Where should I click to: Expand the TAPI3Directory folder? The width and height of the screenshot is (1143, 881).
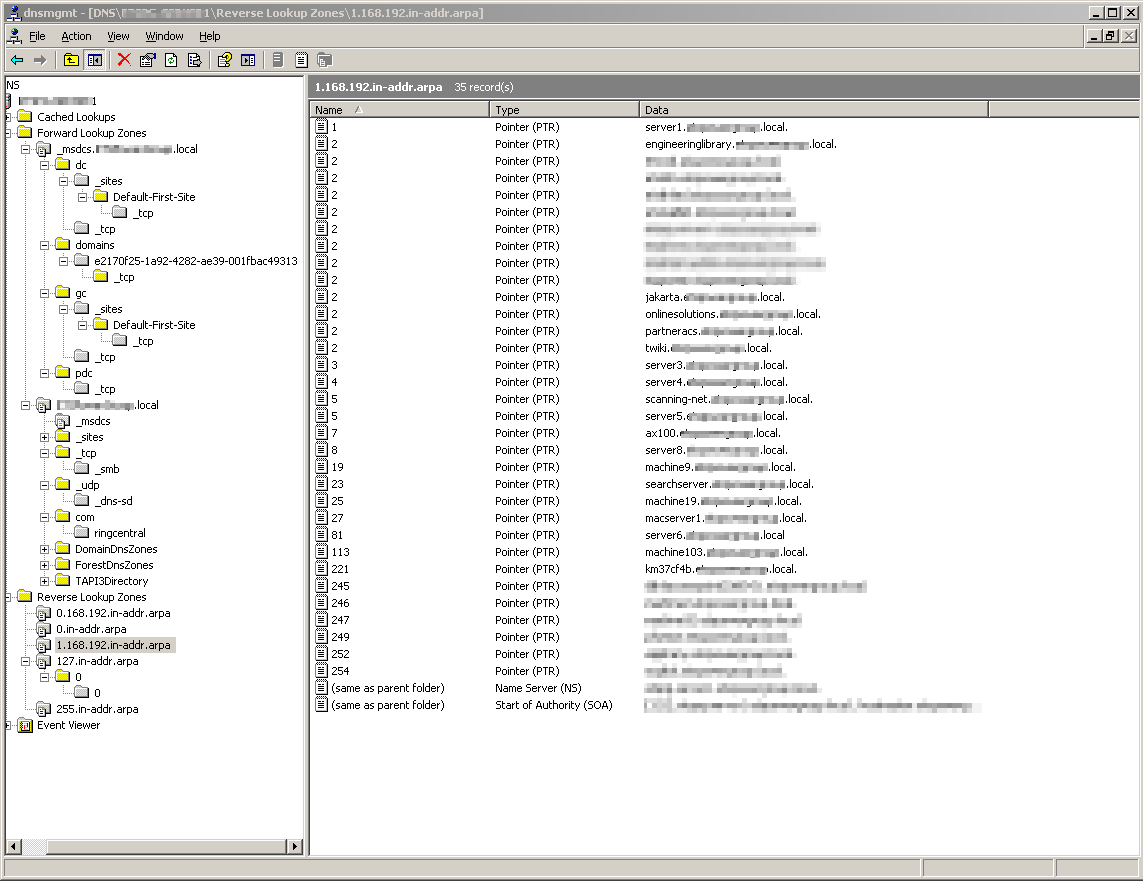point(45,581)
